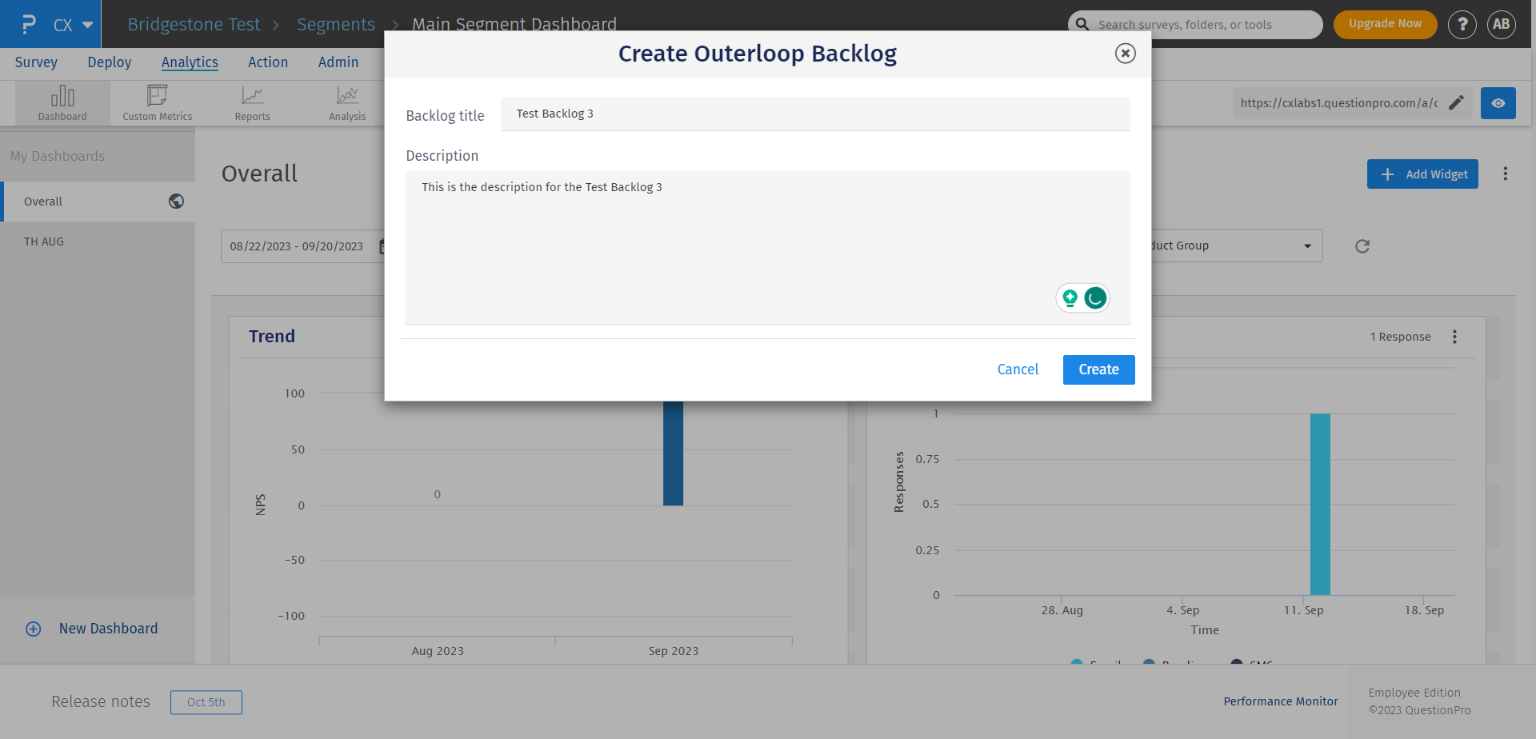Screen dimensions: 1536x739
Task: Open the dashboard three-dot menu
Action: [x=1505, y=174]
